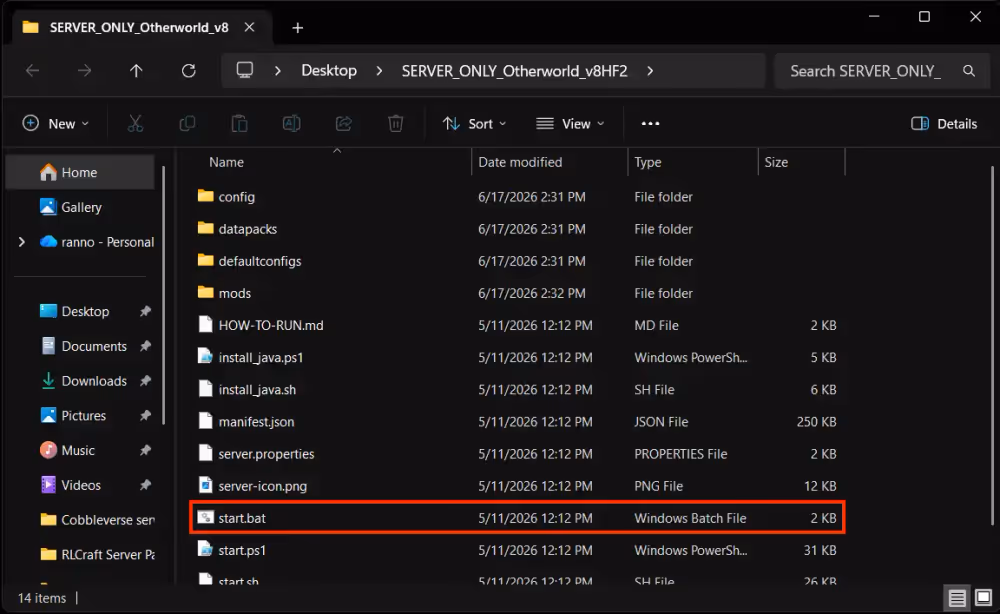Click the Copy icon in toolbar
Image resolution: width=1000 pixels, height=614 pixels.
188,124
